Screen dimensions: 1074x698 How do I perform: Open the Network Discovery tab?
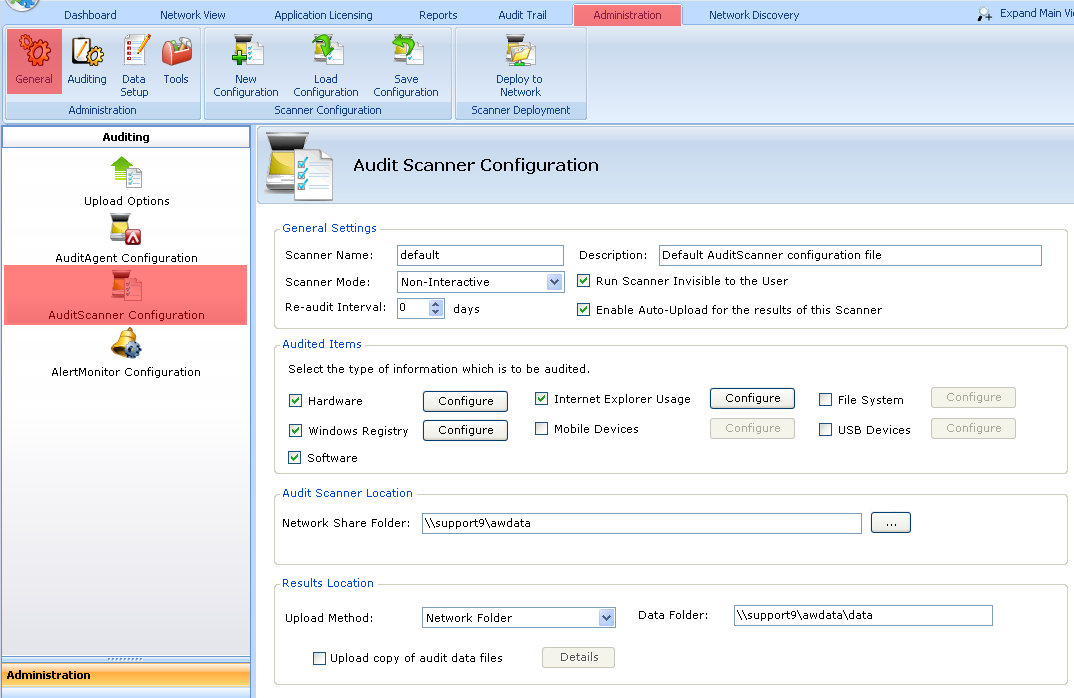point(754,15)
